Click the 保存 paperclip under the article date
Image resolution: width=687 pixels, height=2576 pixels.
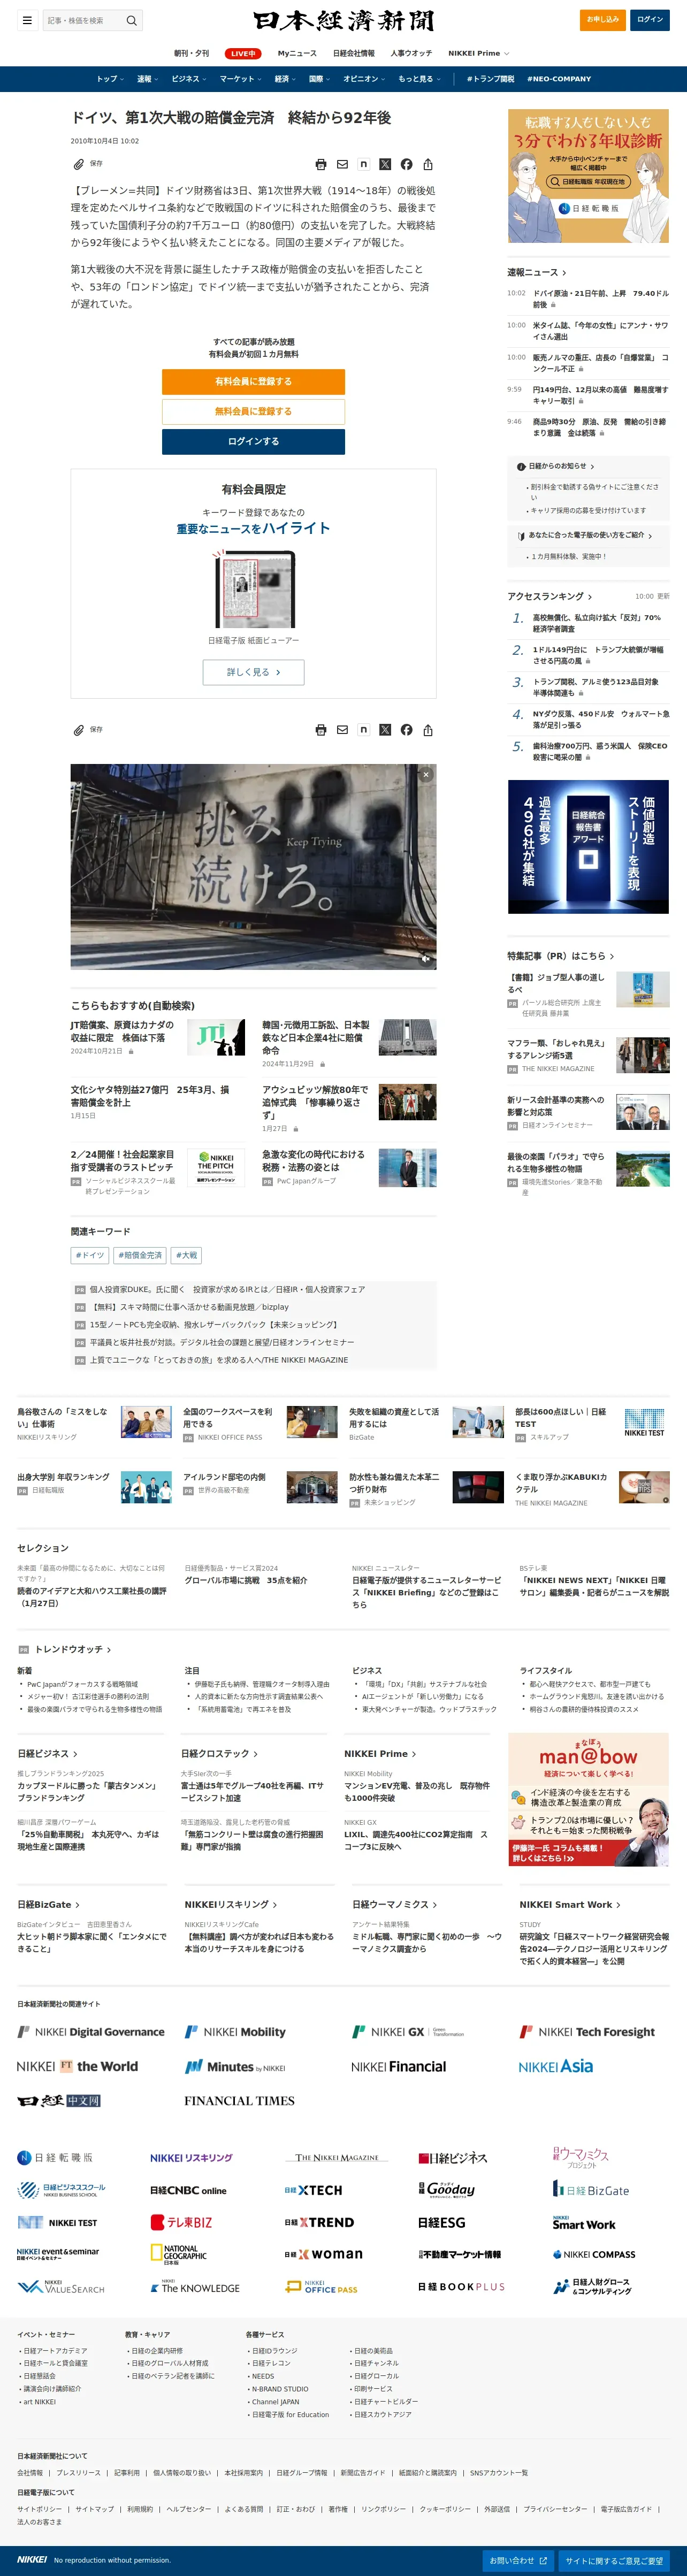pos(87,164)
